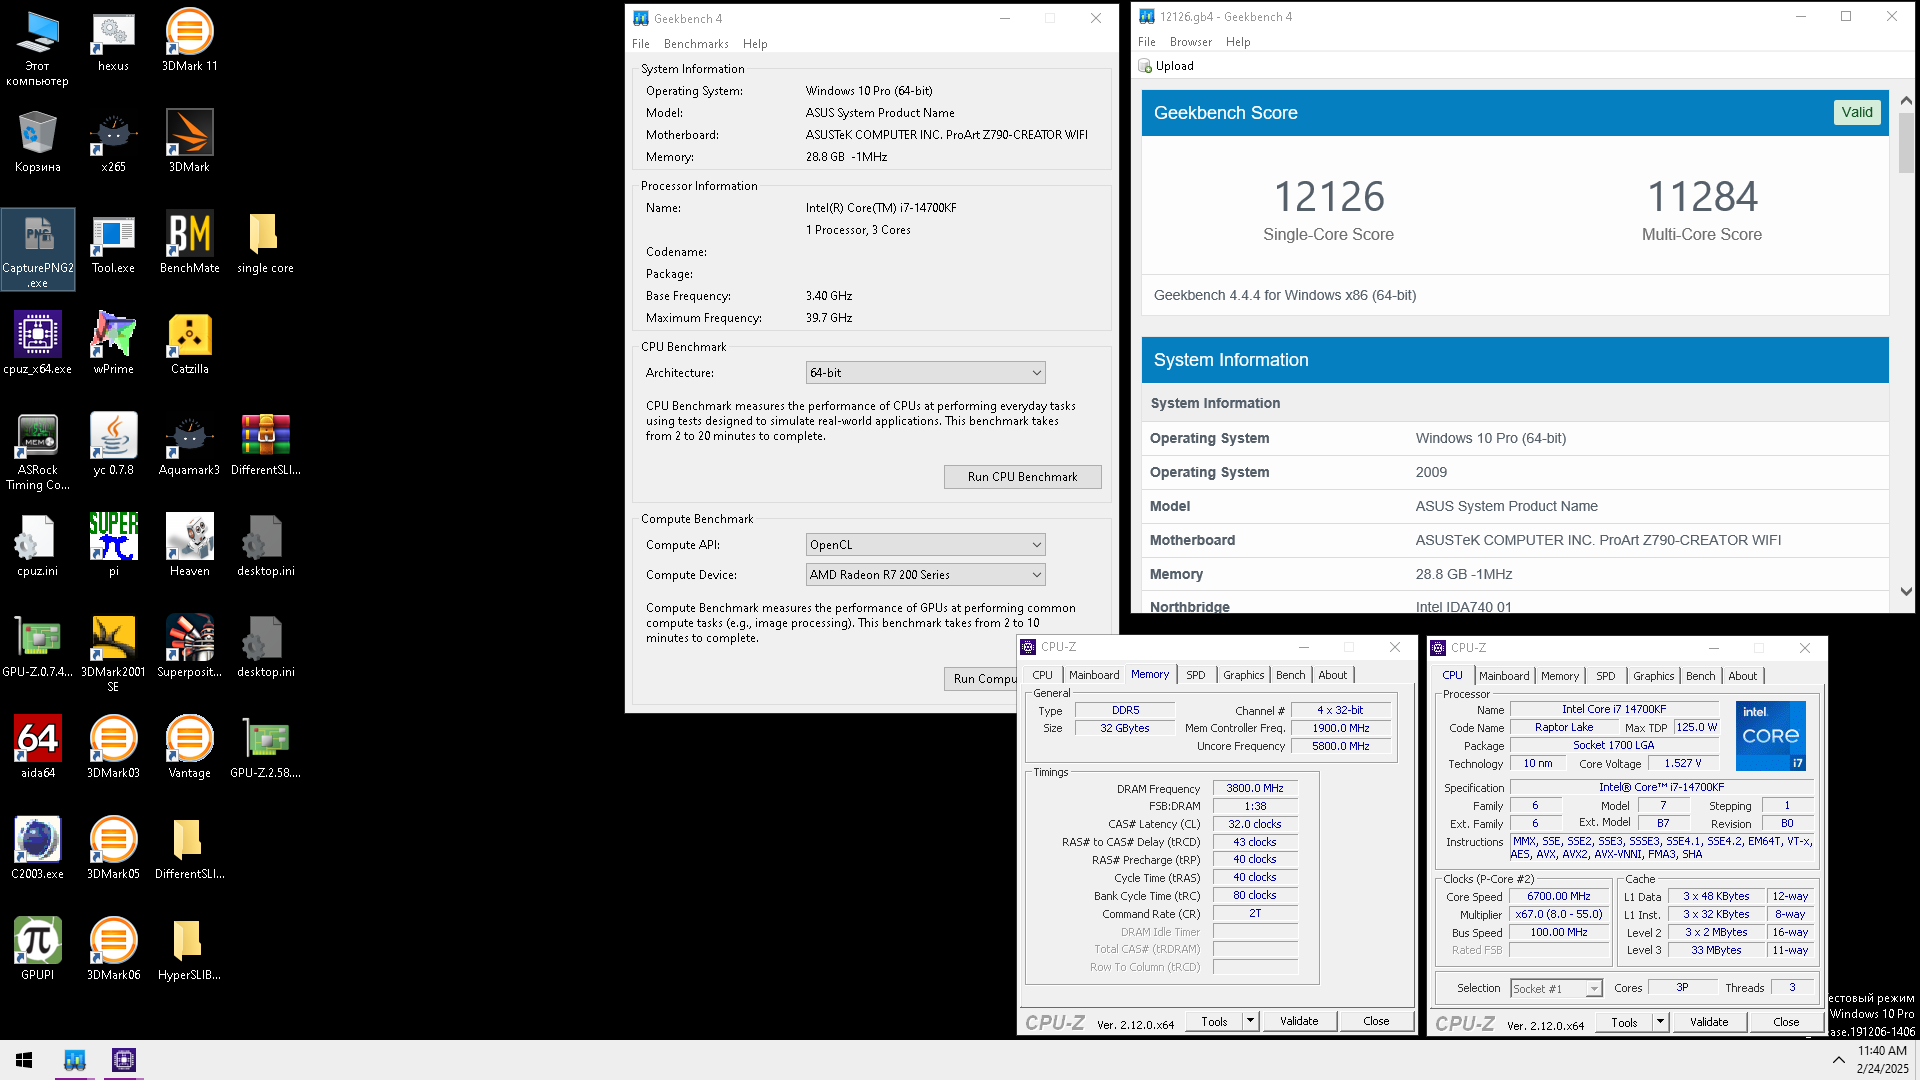Switch to Bench tab in right CPU-Z window
The width and height of the screenshot is (1920, 1080).
click(1700, 676)
